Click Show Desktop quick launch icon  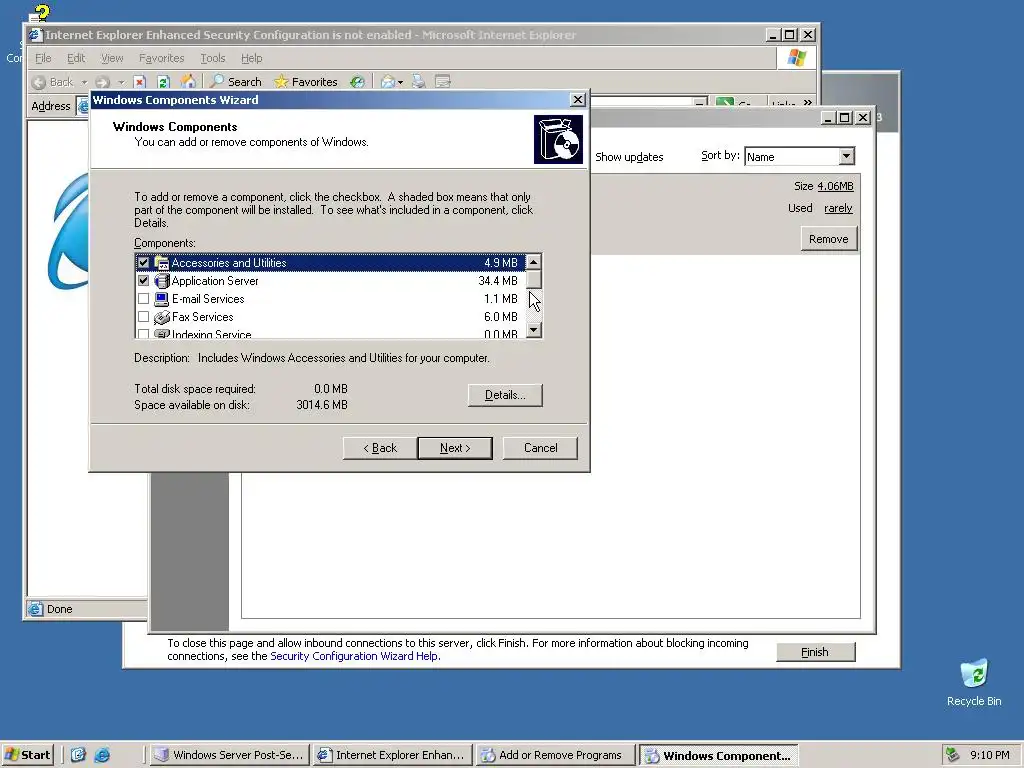78,755
